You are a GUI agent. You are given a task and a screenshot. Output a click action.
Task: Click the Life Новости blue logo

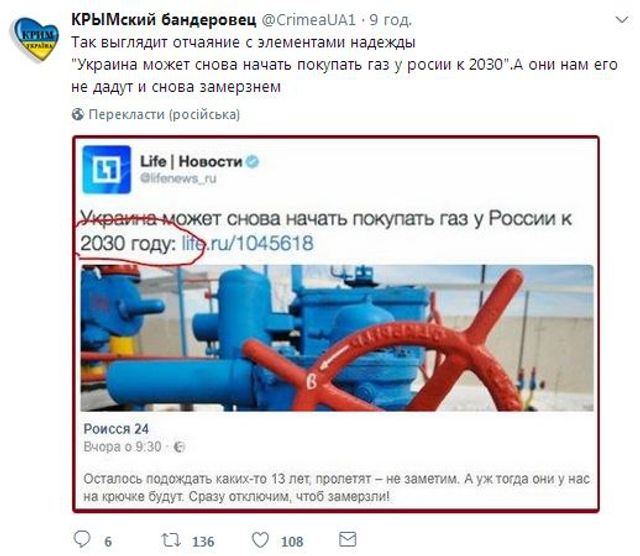coord(107,169)
